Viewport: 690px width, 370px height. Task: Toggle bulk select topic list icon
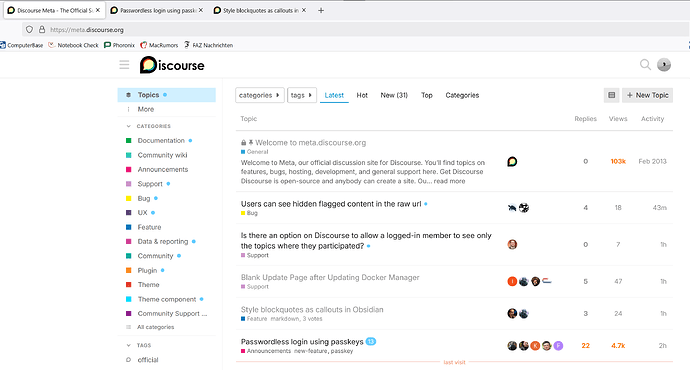[612, 95]
